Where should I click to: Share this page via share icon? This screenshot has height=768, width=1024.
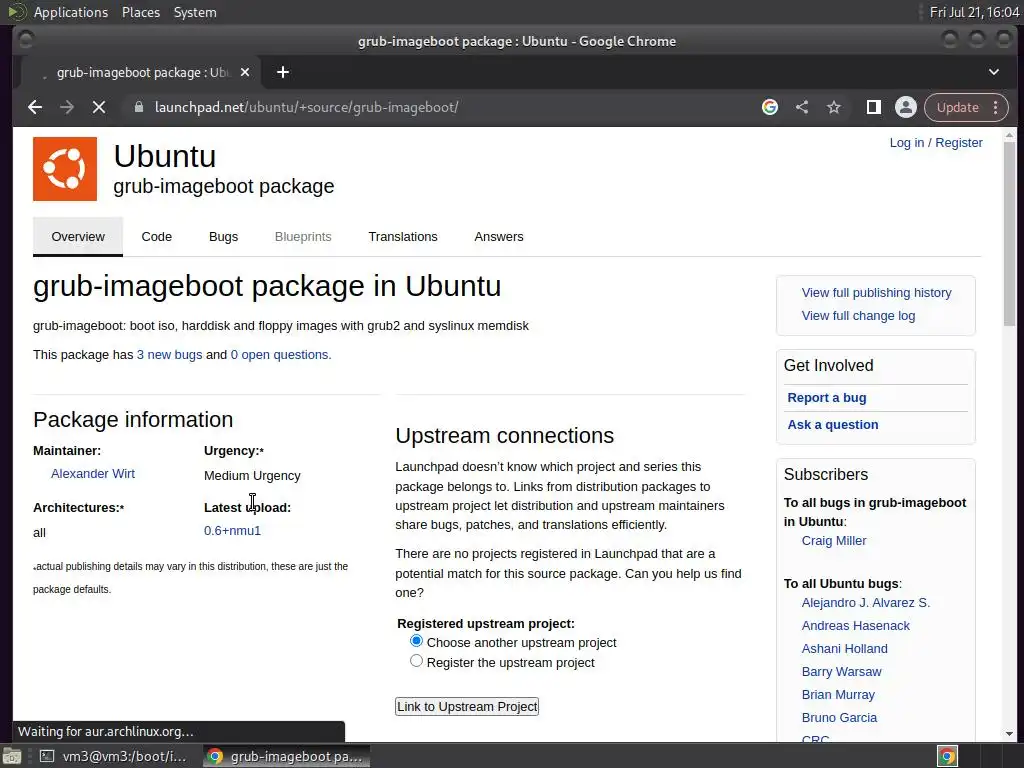[802, 107]
